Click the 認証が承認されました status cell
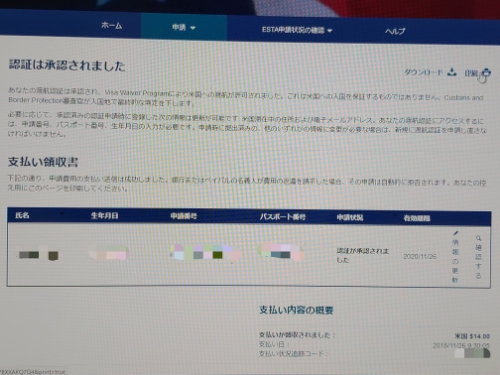This screenshot has height=375, width=500. (363, 255)
